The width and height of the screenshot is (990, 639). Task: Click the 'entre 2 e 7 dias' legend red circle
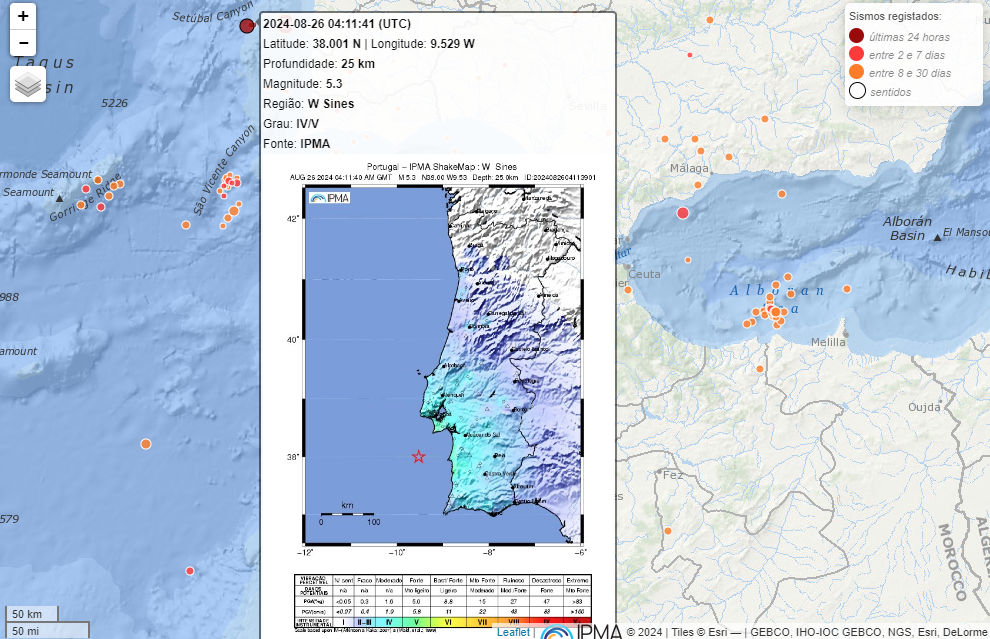pyautogui.click(x=857, y=54)
